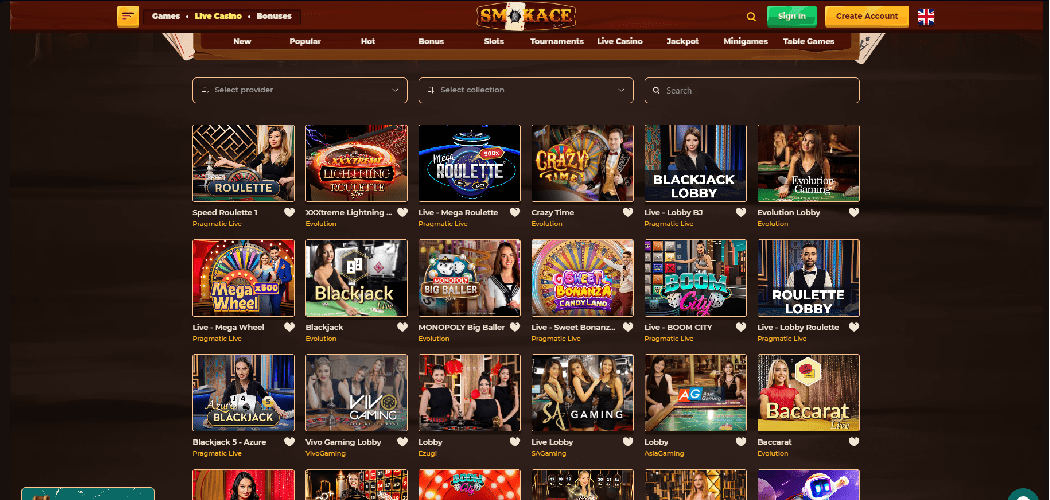
Task: Select the Tournaments tab
Action: (557, 42)
